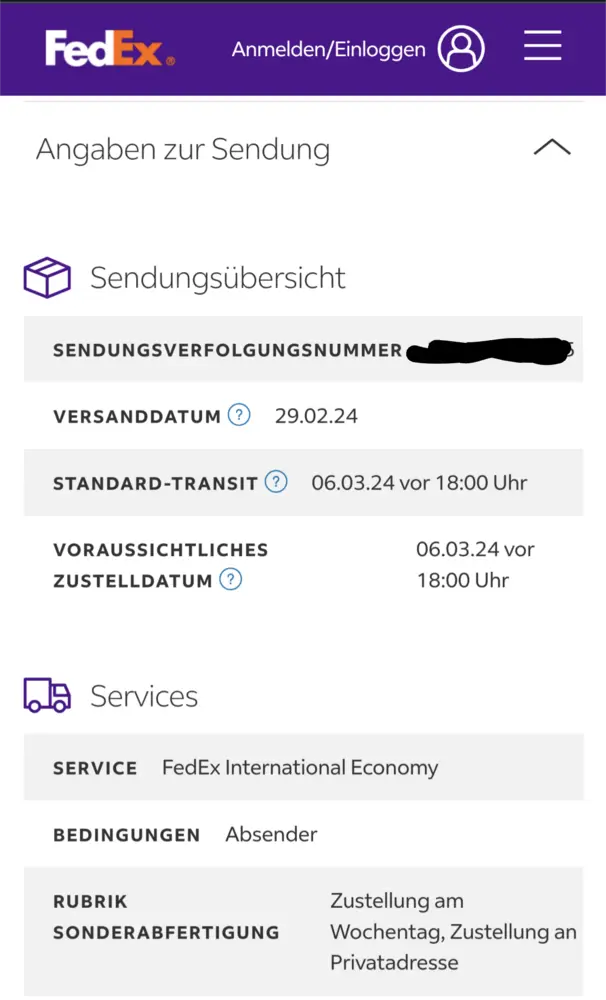Click the Standard-Transit delivery time value

[419, 483]
